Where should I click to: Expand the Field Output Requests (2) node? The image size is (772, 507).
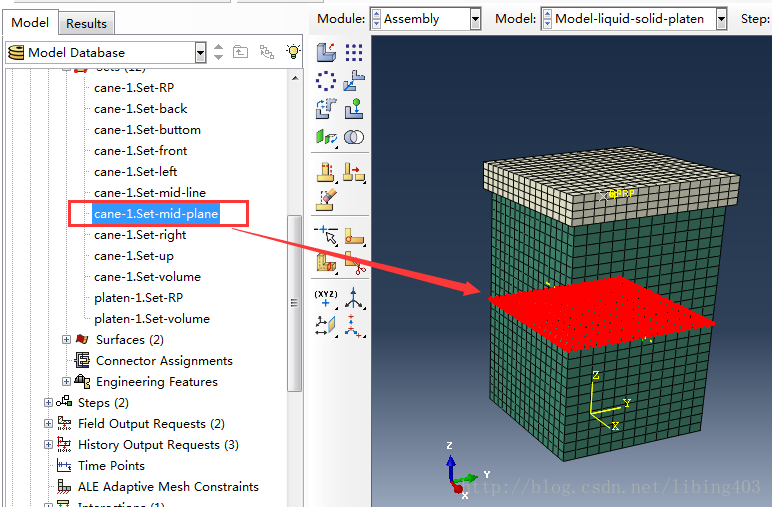click(48, 424)
